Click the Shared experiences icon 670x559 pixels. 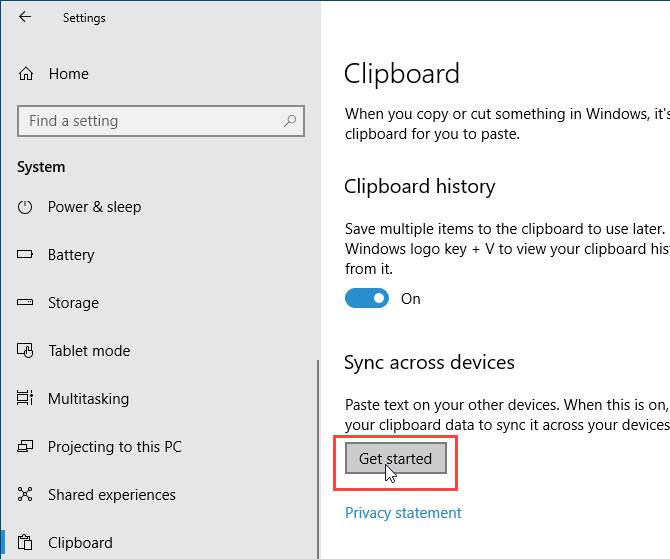click(x=26, y=495)
